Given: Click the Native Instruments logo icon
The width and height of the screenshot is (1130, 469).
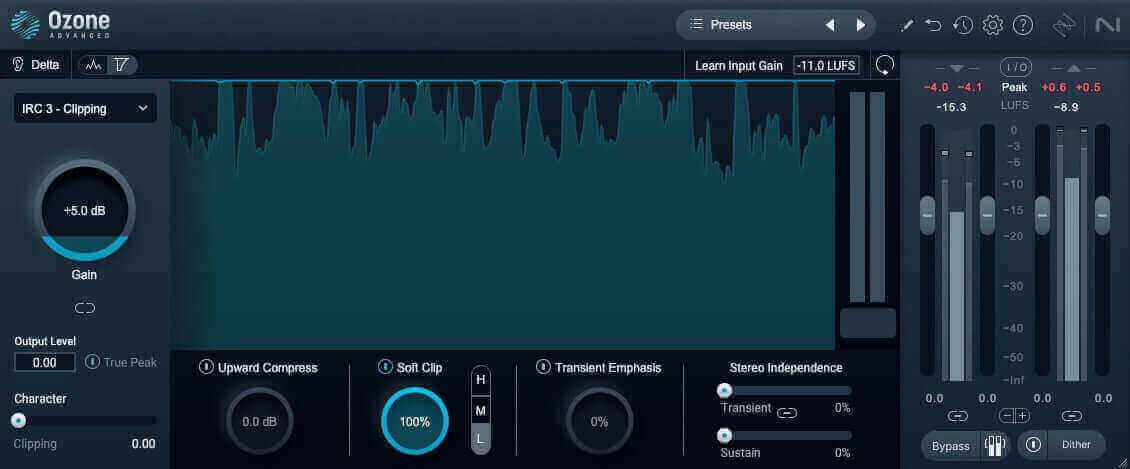Looking at the screenshot, I should point(1106,25).
